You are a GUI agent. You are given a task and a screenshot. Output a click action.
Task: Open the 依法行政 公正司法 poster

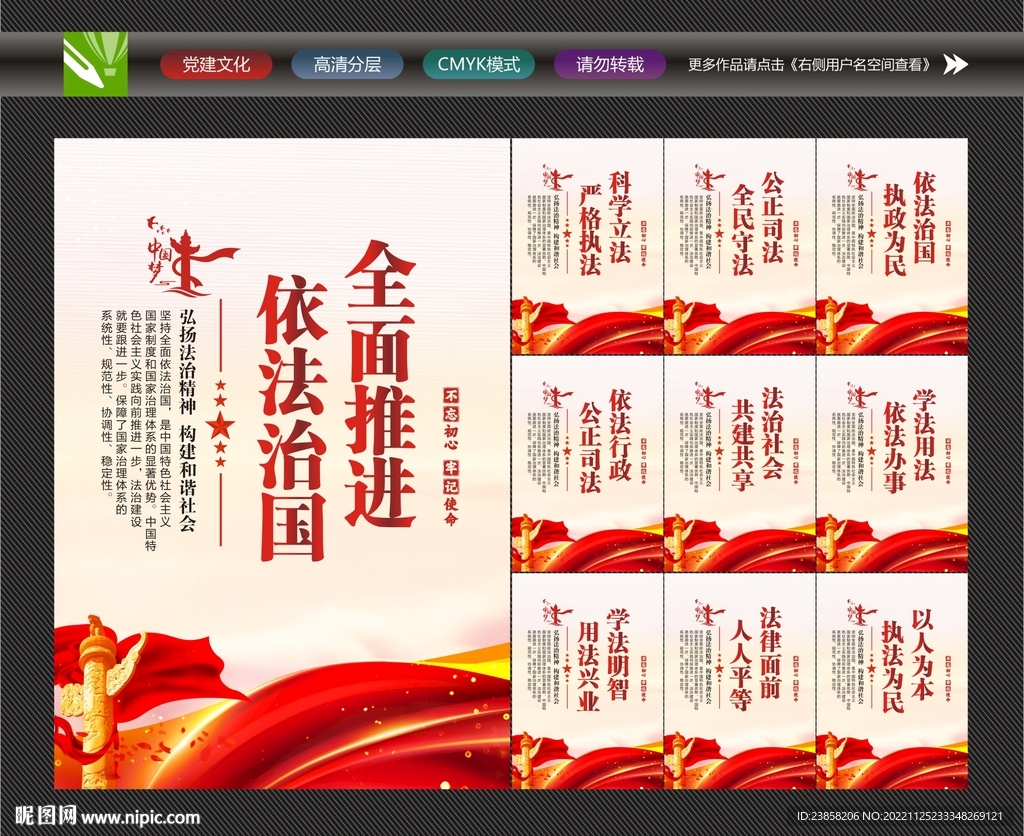click(x=588, y=464)
